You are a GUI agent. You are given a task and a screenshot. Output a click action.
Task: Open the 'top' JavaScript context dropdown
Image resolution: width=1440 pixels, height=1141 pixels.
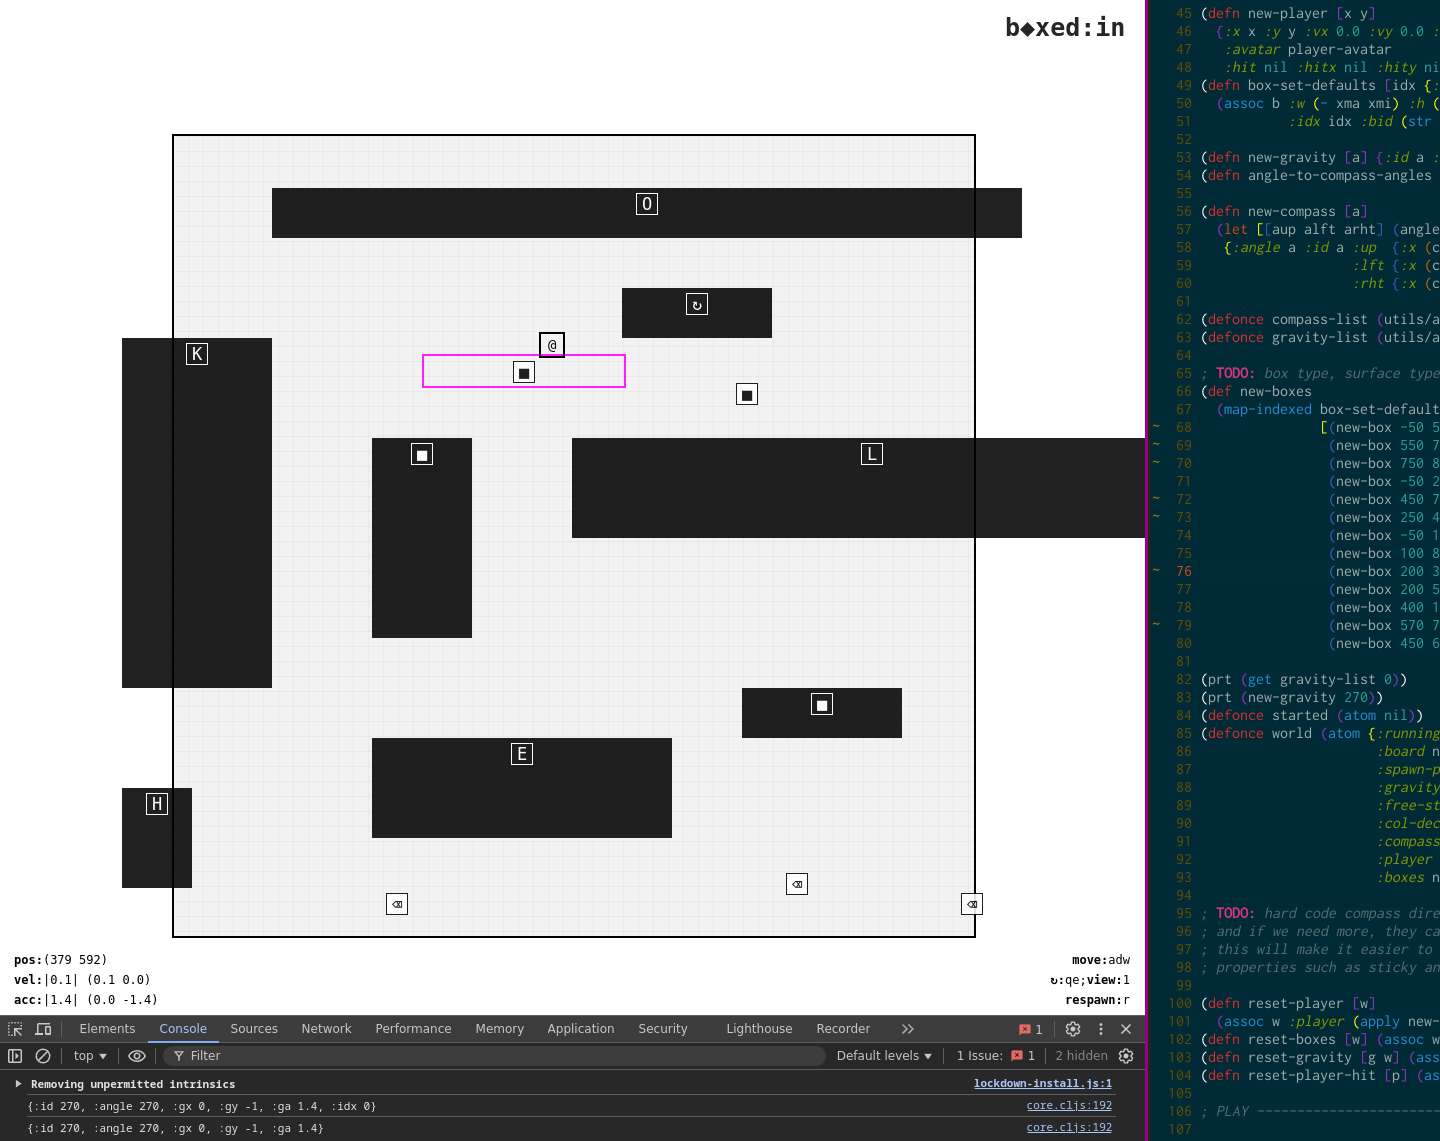[90, 1056]
